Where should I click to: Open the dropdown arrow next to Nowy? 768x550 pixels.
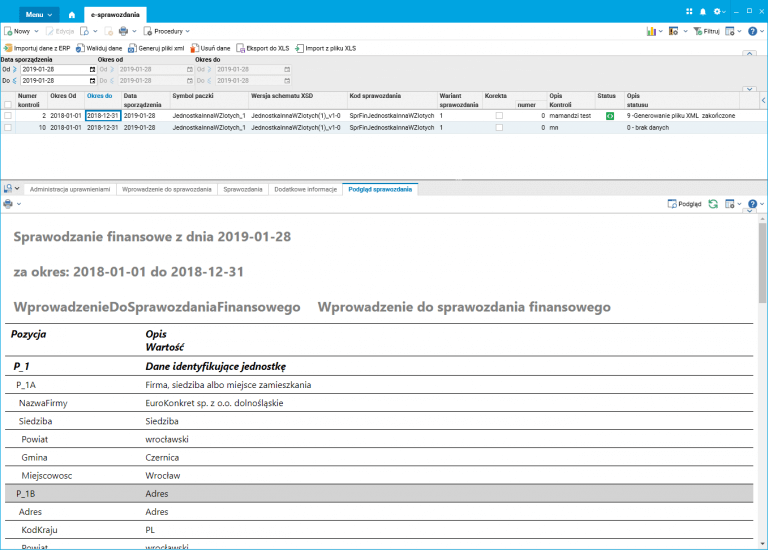(36, 31)
